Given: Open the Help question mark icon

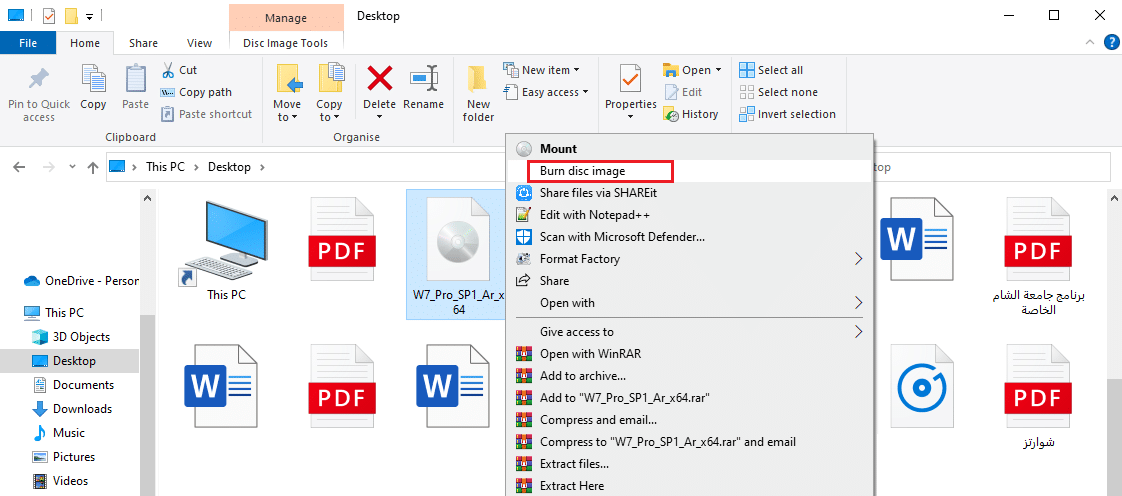Looking at the screenshot, I should tap(1110, 42).
